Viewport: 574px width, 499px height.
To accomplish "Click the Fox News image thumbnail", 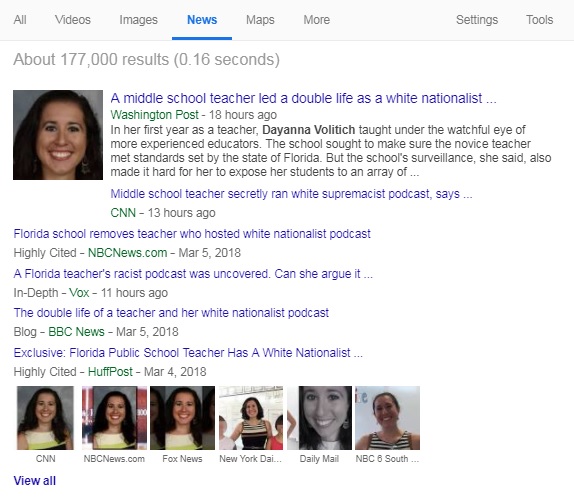I will 182,418.
